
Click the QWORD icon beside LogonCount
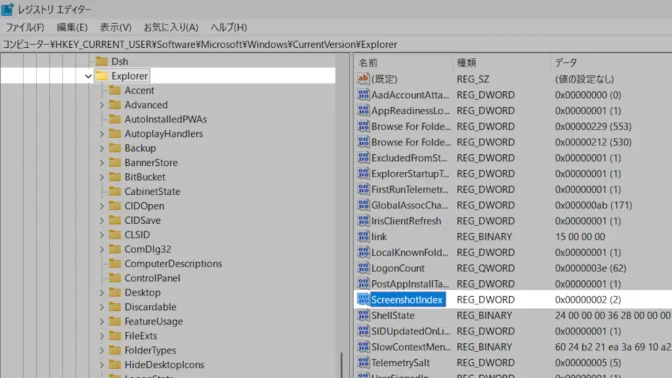[363, 268]
